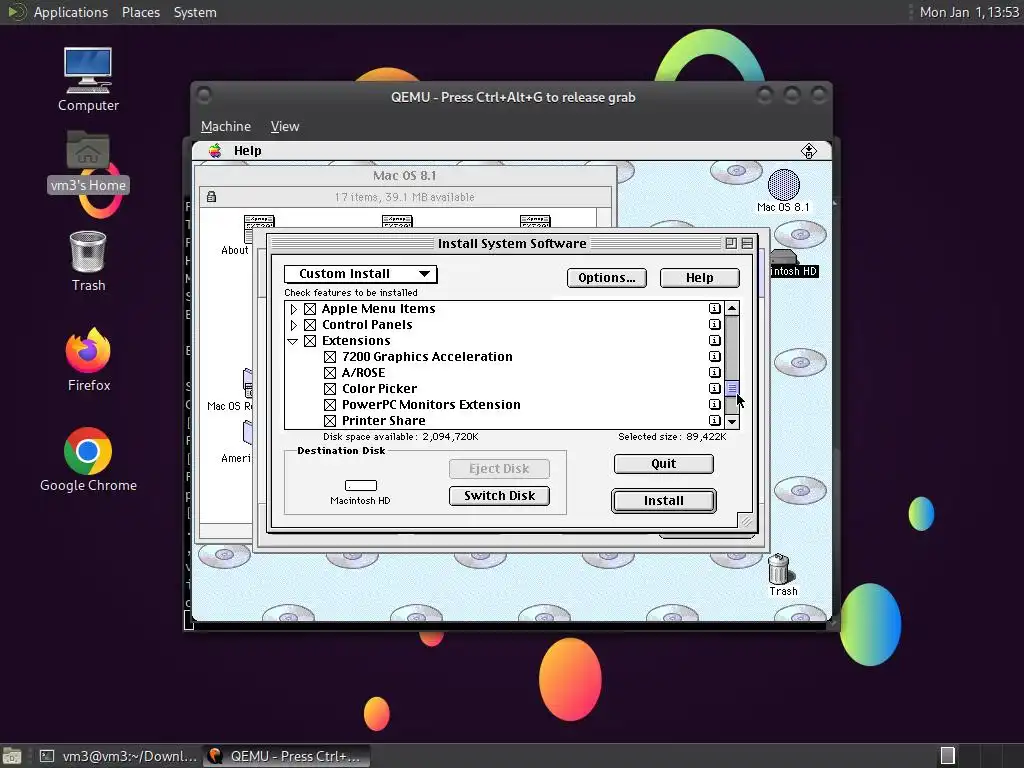Uncheck PowerPC Monitors Extension checkbox
The height and width of the screenshot is (768, 1024).
tap(330, 405)
